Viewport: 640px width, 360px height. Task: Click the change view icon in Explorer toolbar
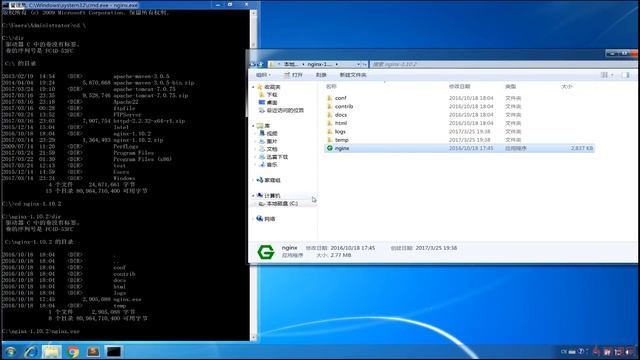(x=604, y=75)
